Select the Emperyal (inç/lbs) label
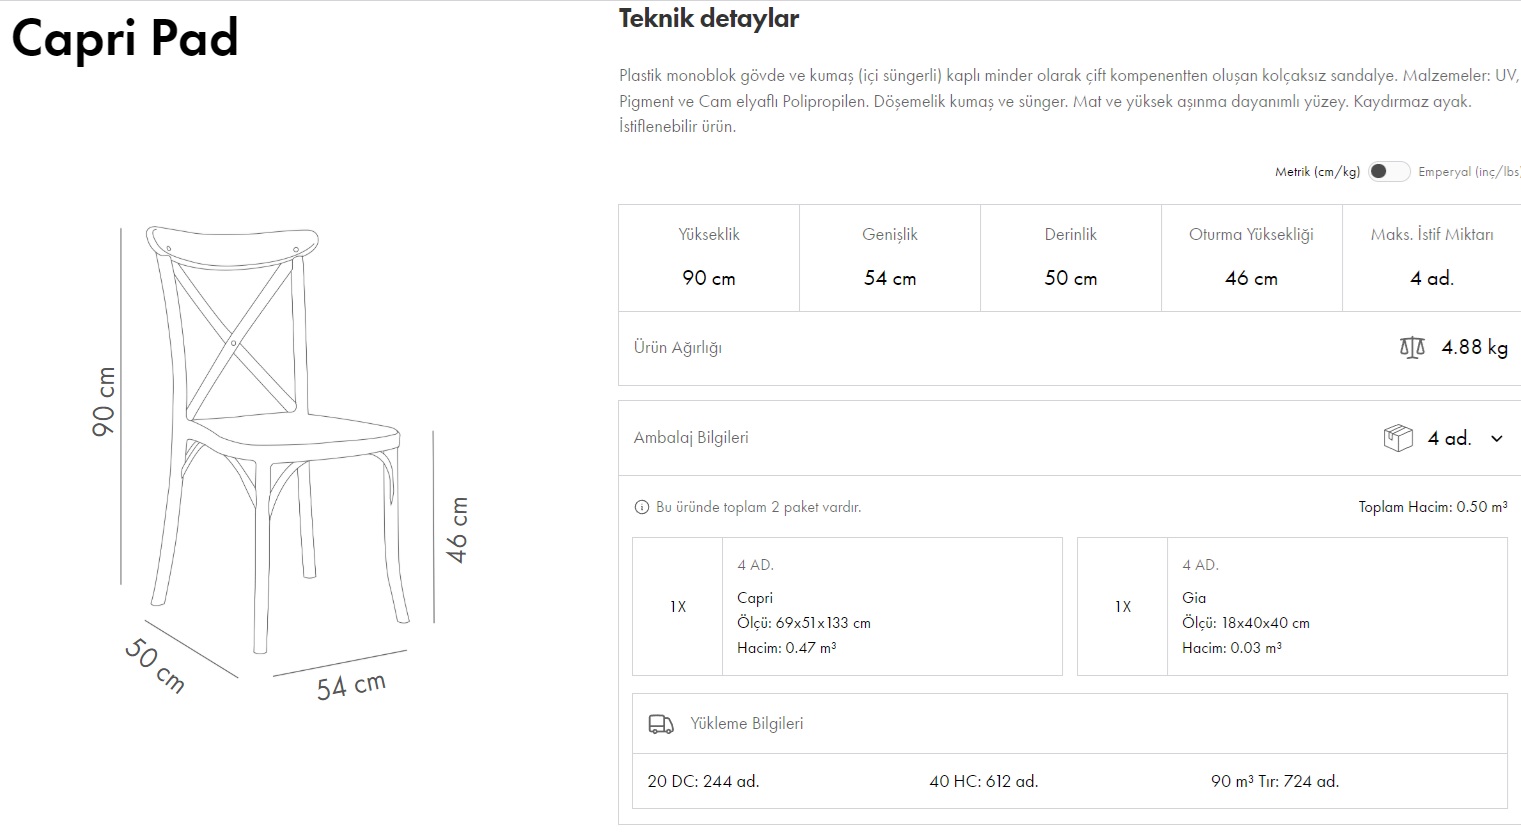Screen dimensions: 1521x833 point(1468,172)
